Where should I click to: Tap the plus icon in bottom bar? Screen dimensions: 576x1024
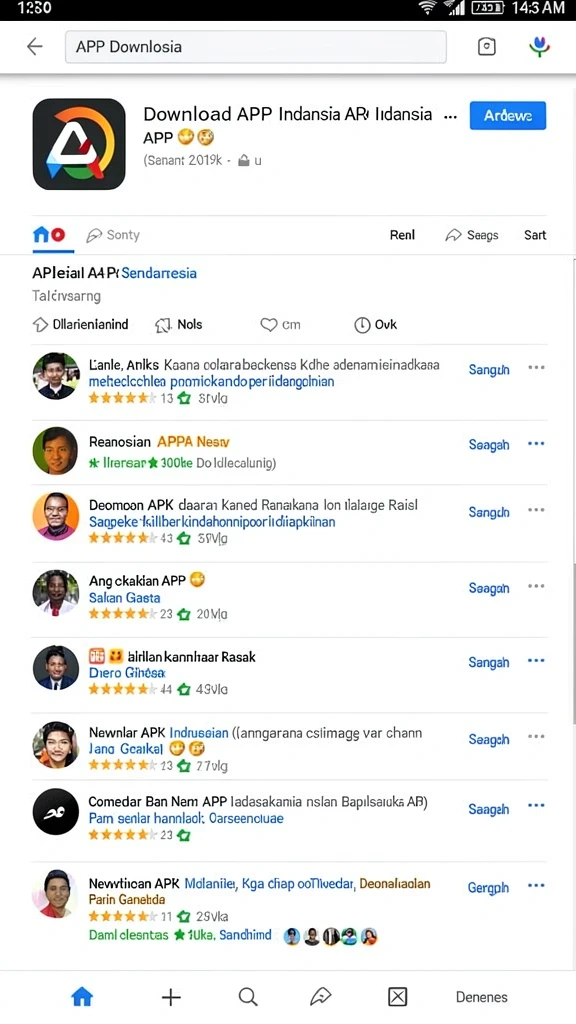click(x=171, y=997)
